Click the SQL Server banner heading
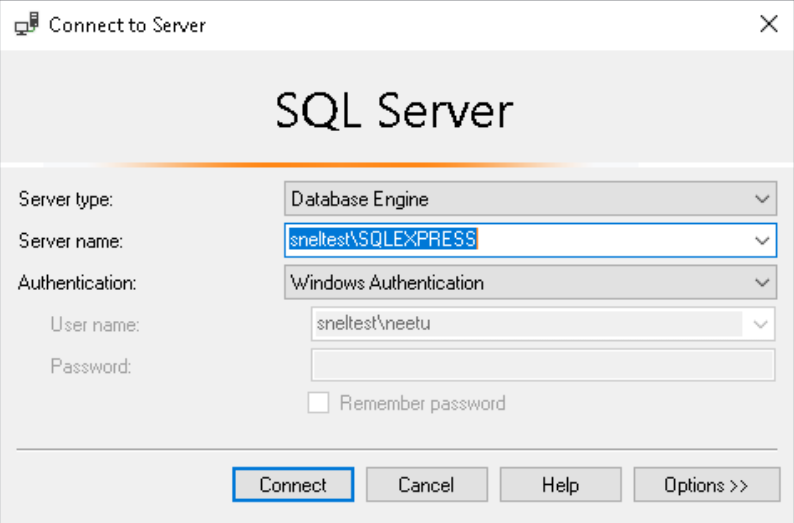Viewport: 794px width, 523px height. pos(394,112)
